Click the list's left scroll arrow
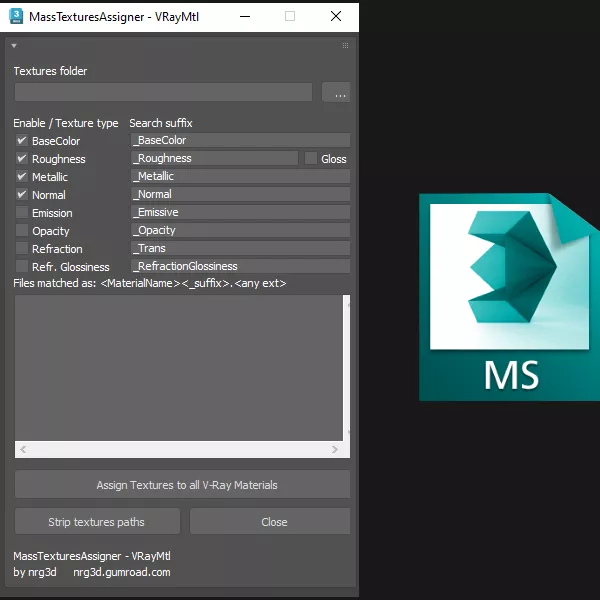Image resolution: width=600 pixels, height=600 pixels. (23, 449)
